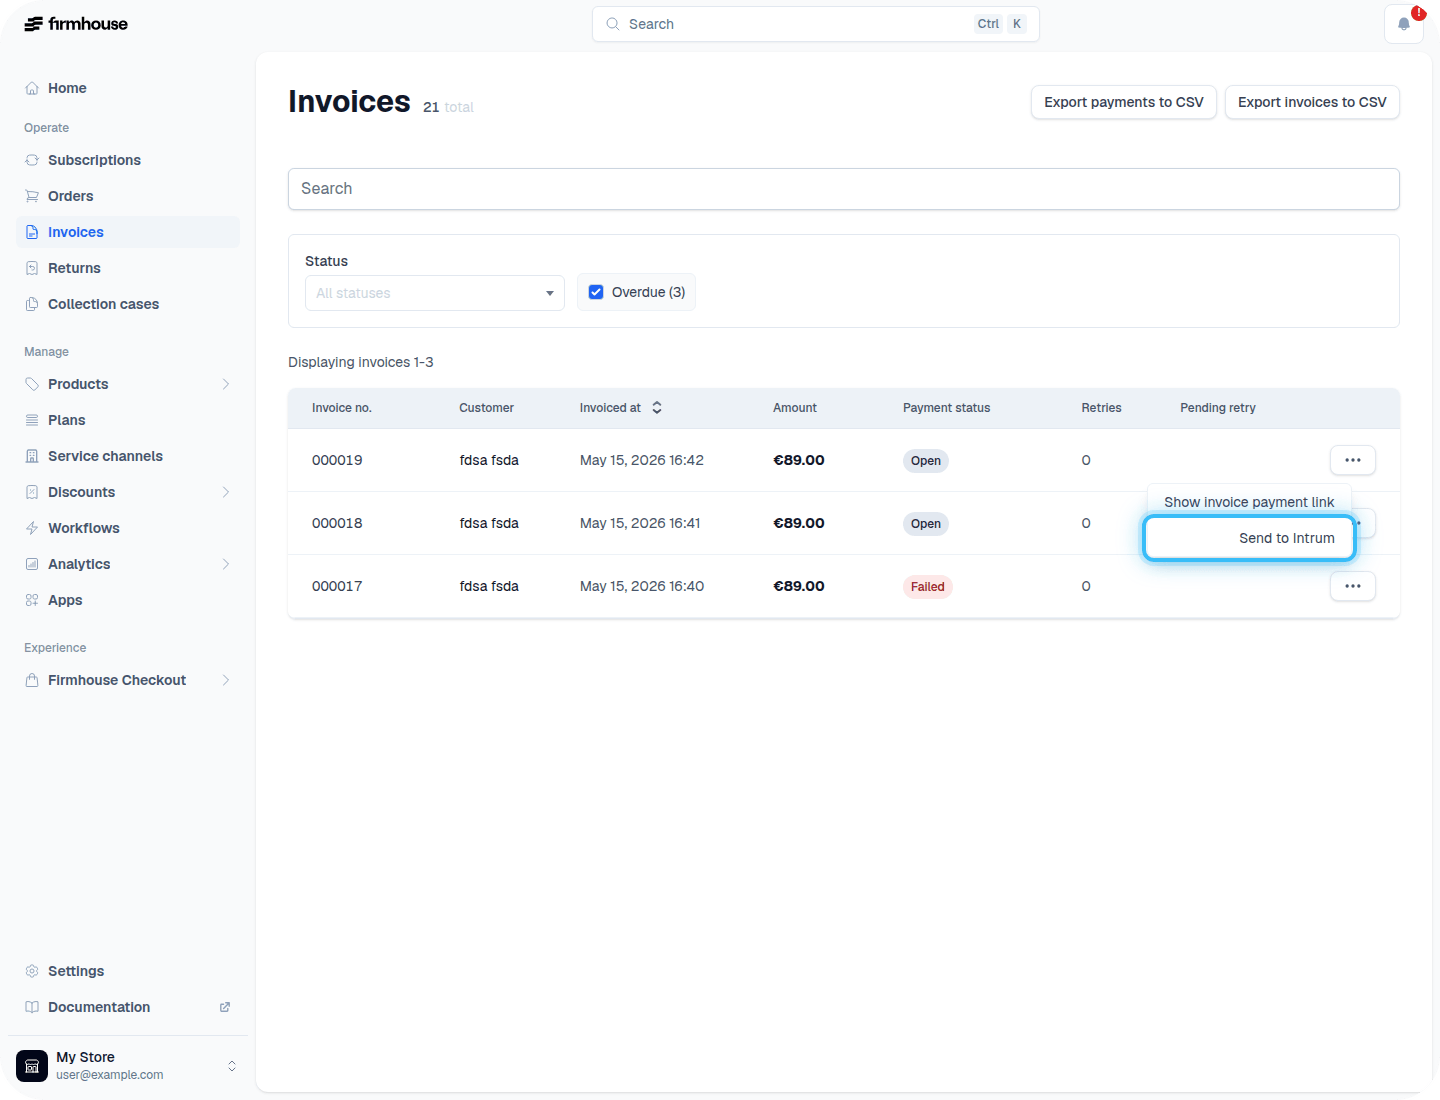1440x1100 pixels.
Task: Click the Documentation book icon
Action: pos(32,1007)
